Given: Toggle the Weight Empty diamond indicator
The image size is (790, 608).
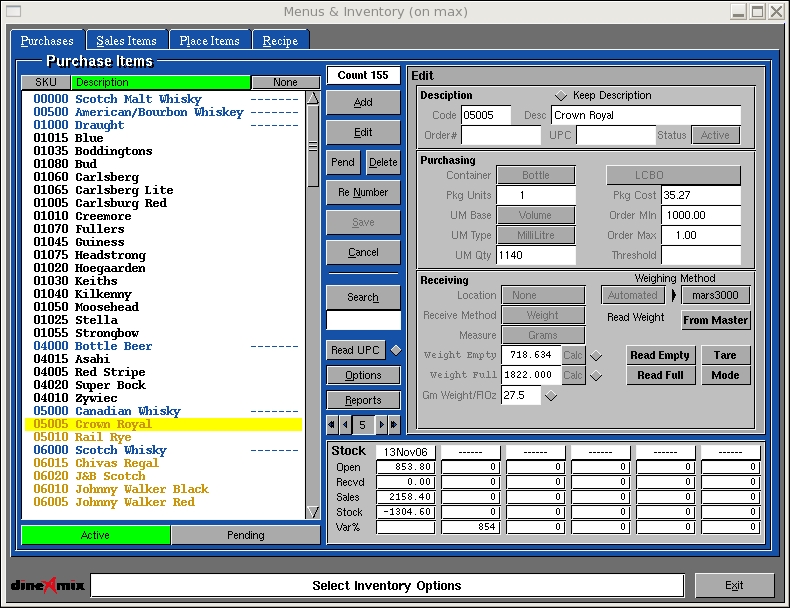Looking at the screenshot, I should pyautogui.click(x=596, y=356).
